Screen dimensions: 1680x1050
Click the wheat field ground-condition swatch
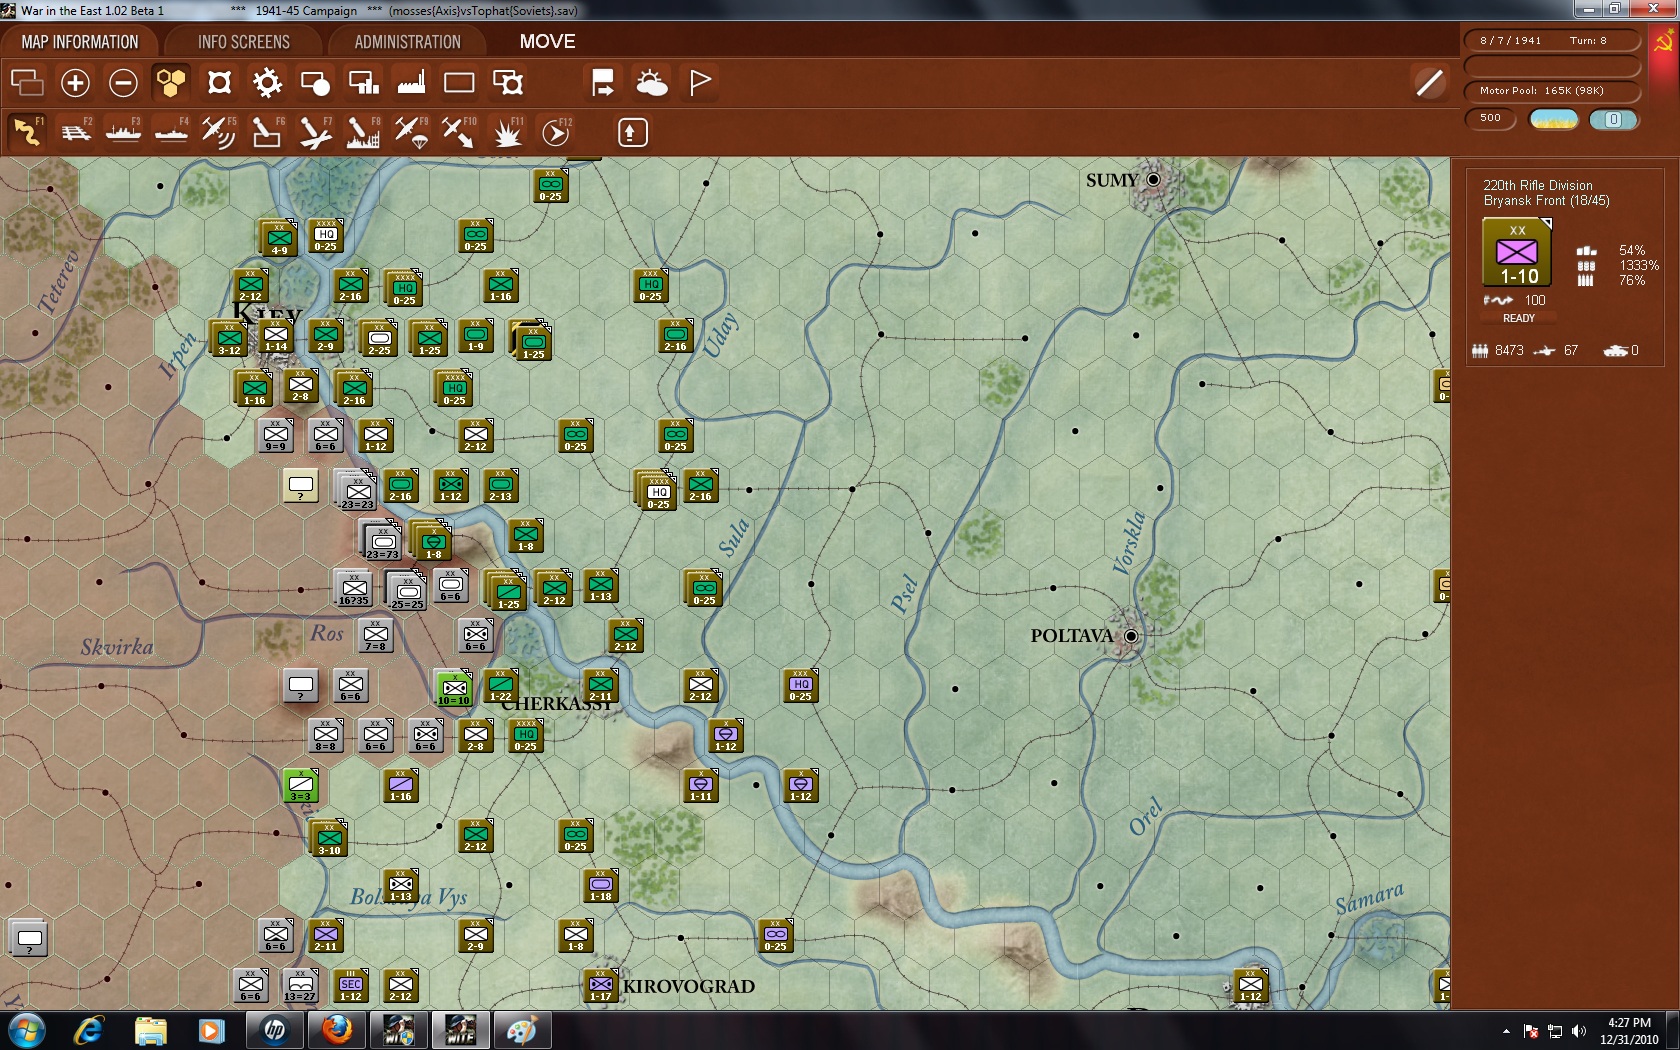1553,119
